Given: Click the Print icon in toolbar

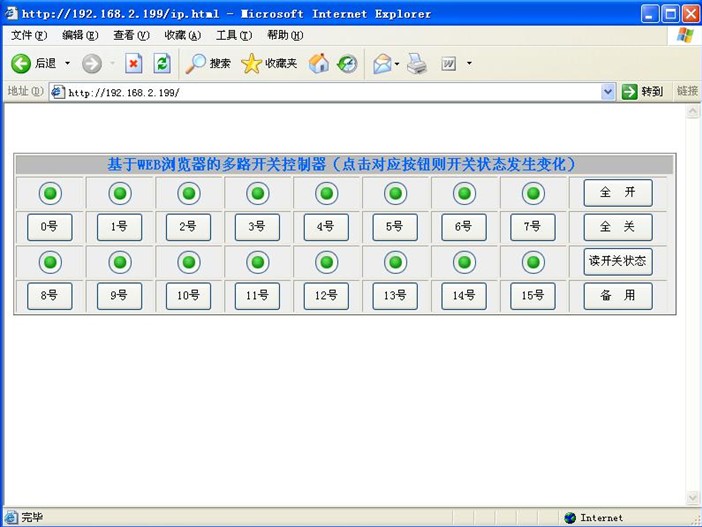Looking at the screenshot, I should (417, 63).
